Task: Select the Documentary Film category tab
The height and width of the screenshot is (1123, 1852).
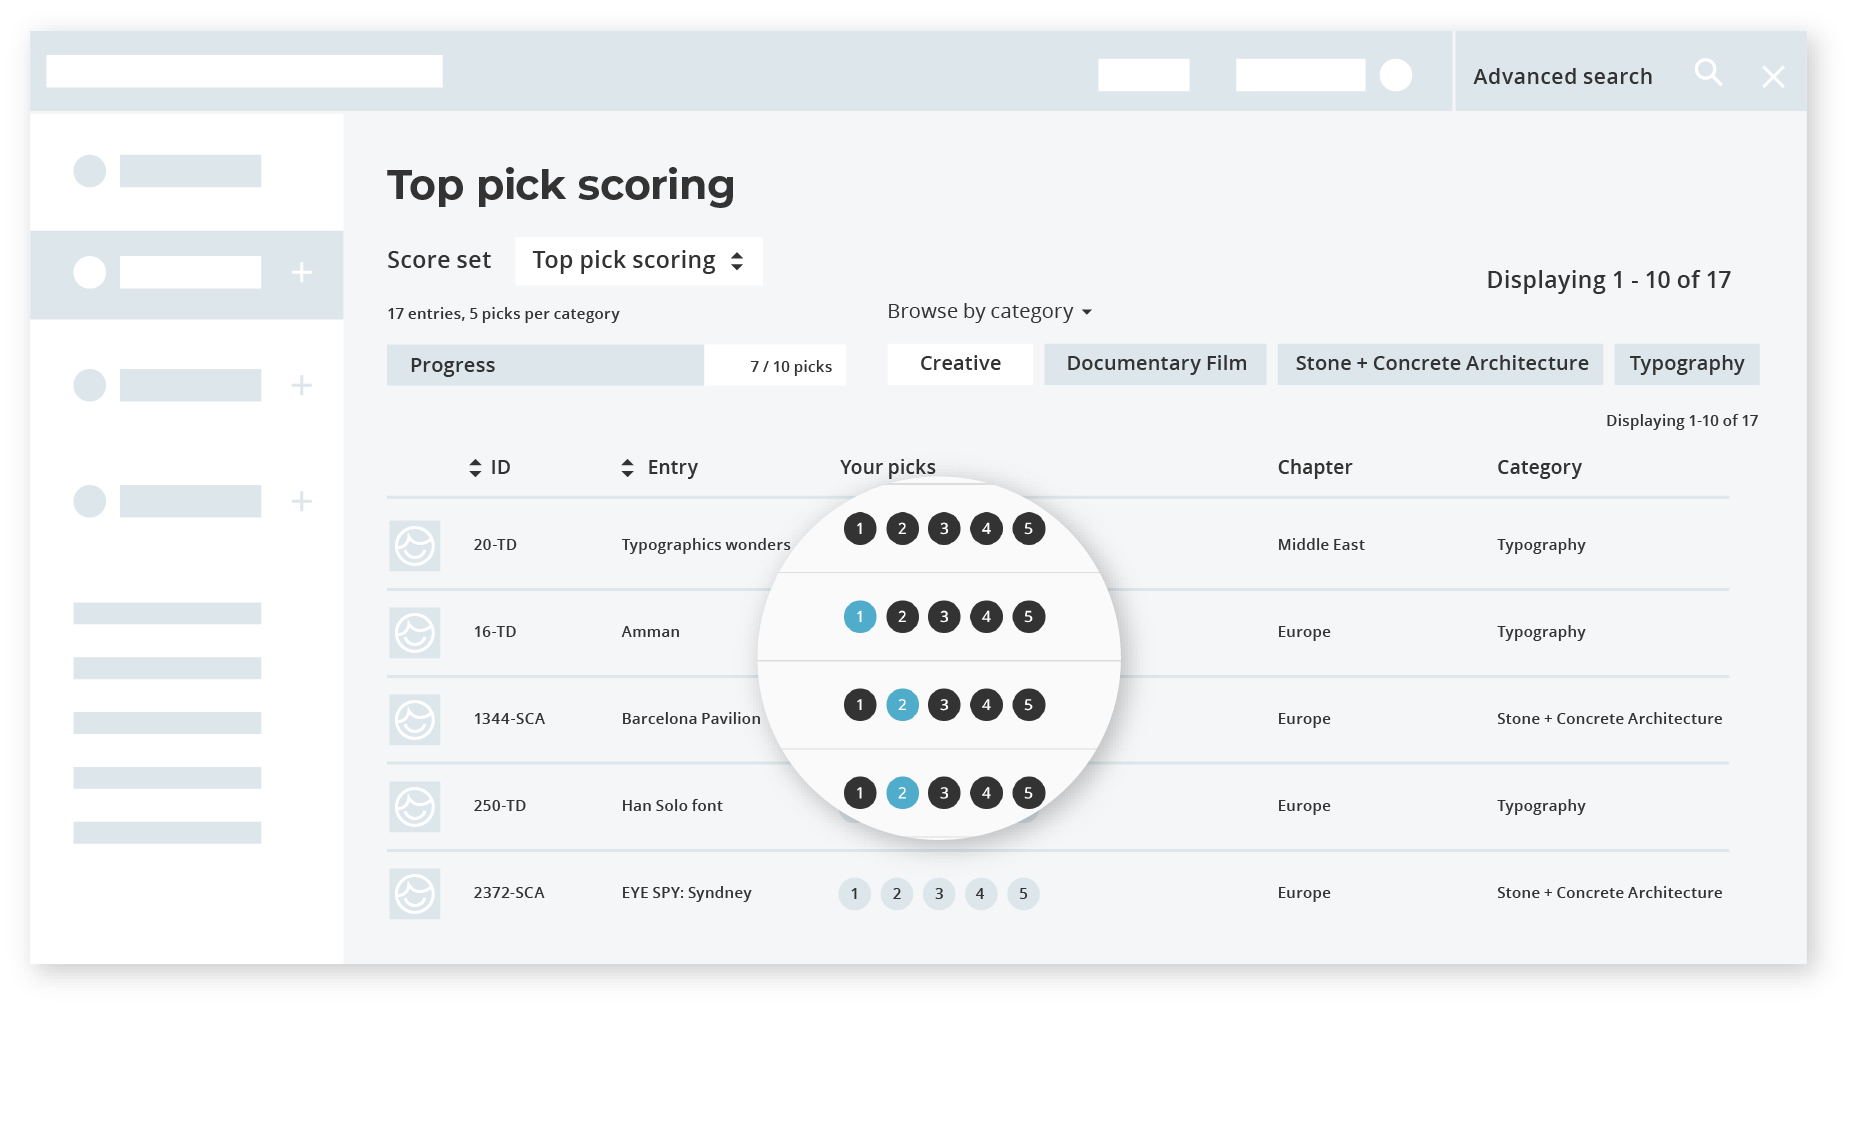Action: (x=1155, y=364)
